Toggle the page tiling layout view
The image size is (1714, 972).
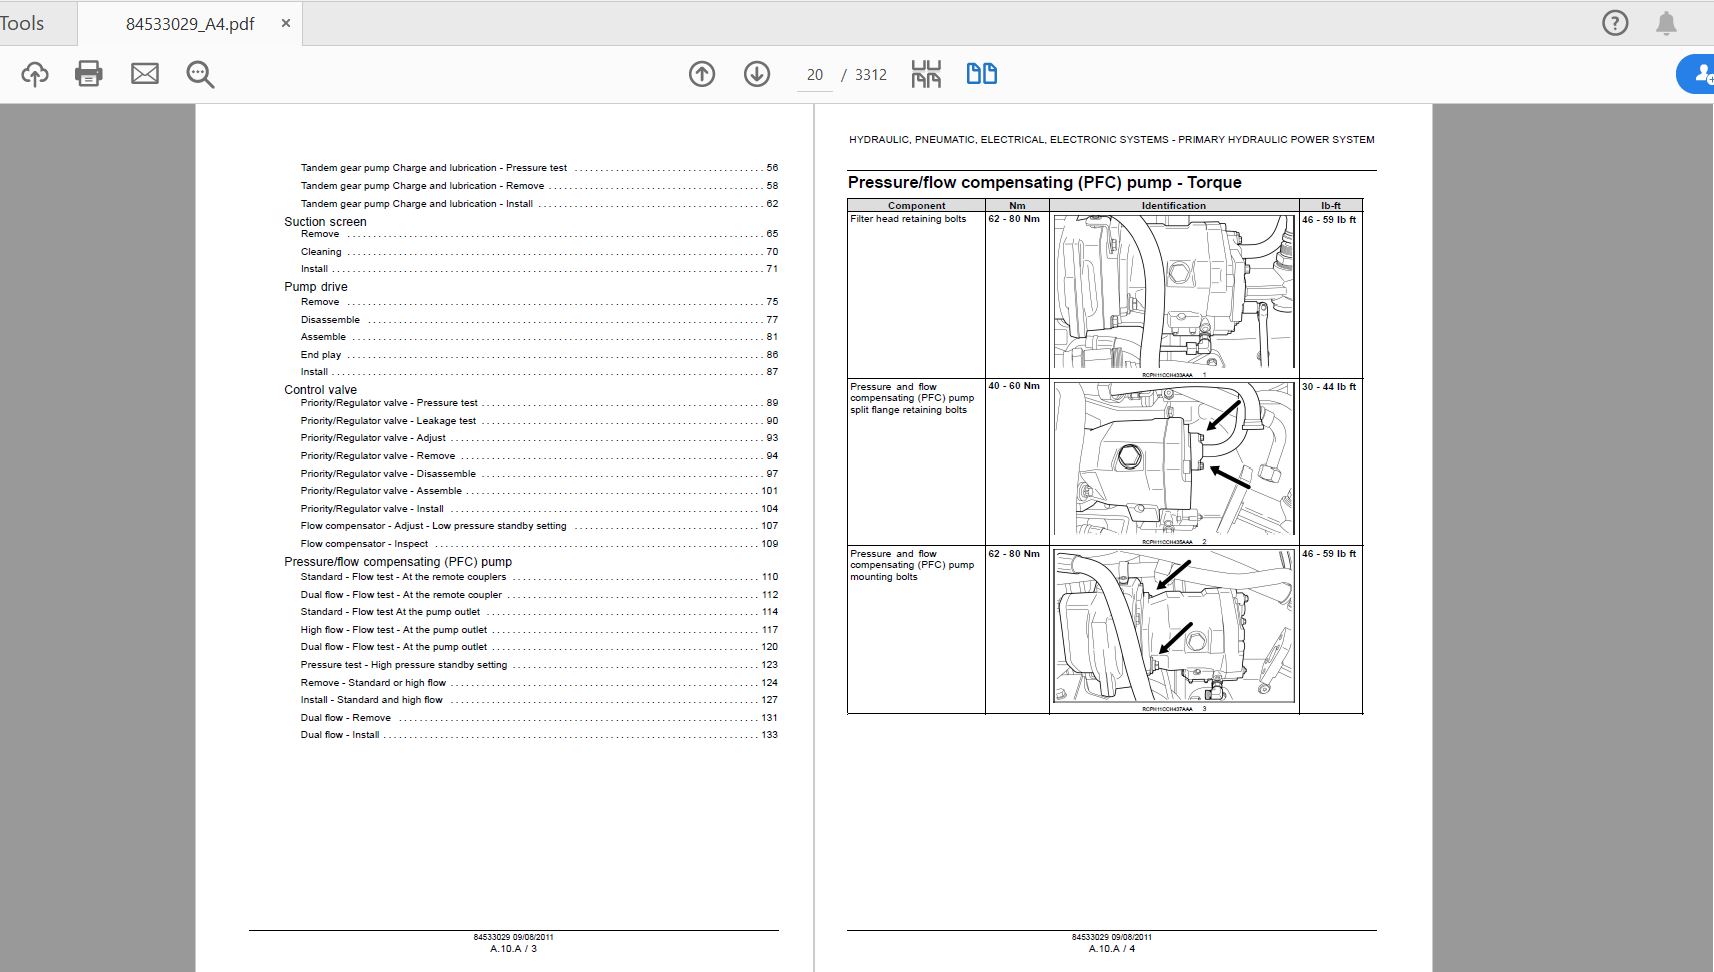[926, 73]
